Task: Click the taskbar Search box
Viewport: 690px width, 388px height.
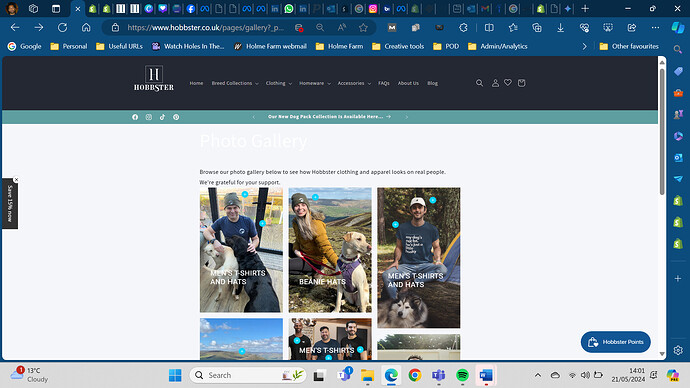Action: pyautogui.click(x=248, y=375)
